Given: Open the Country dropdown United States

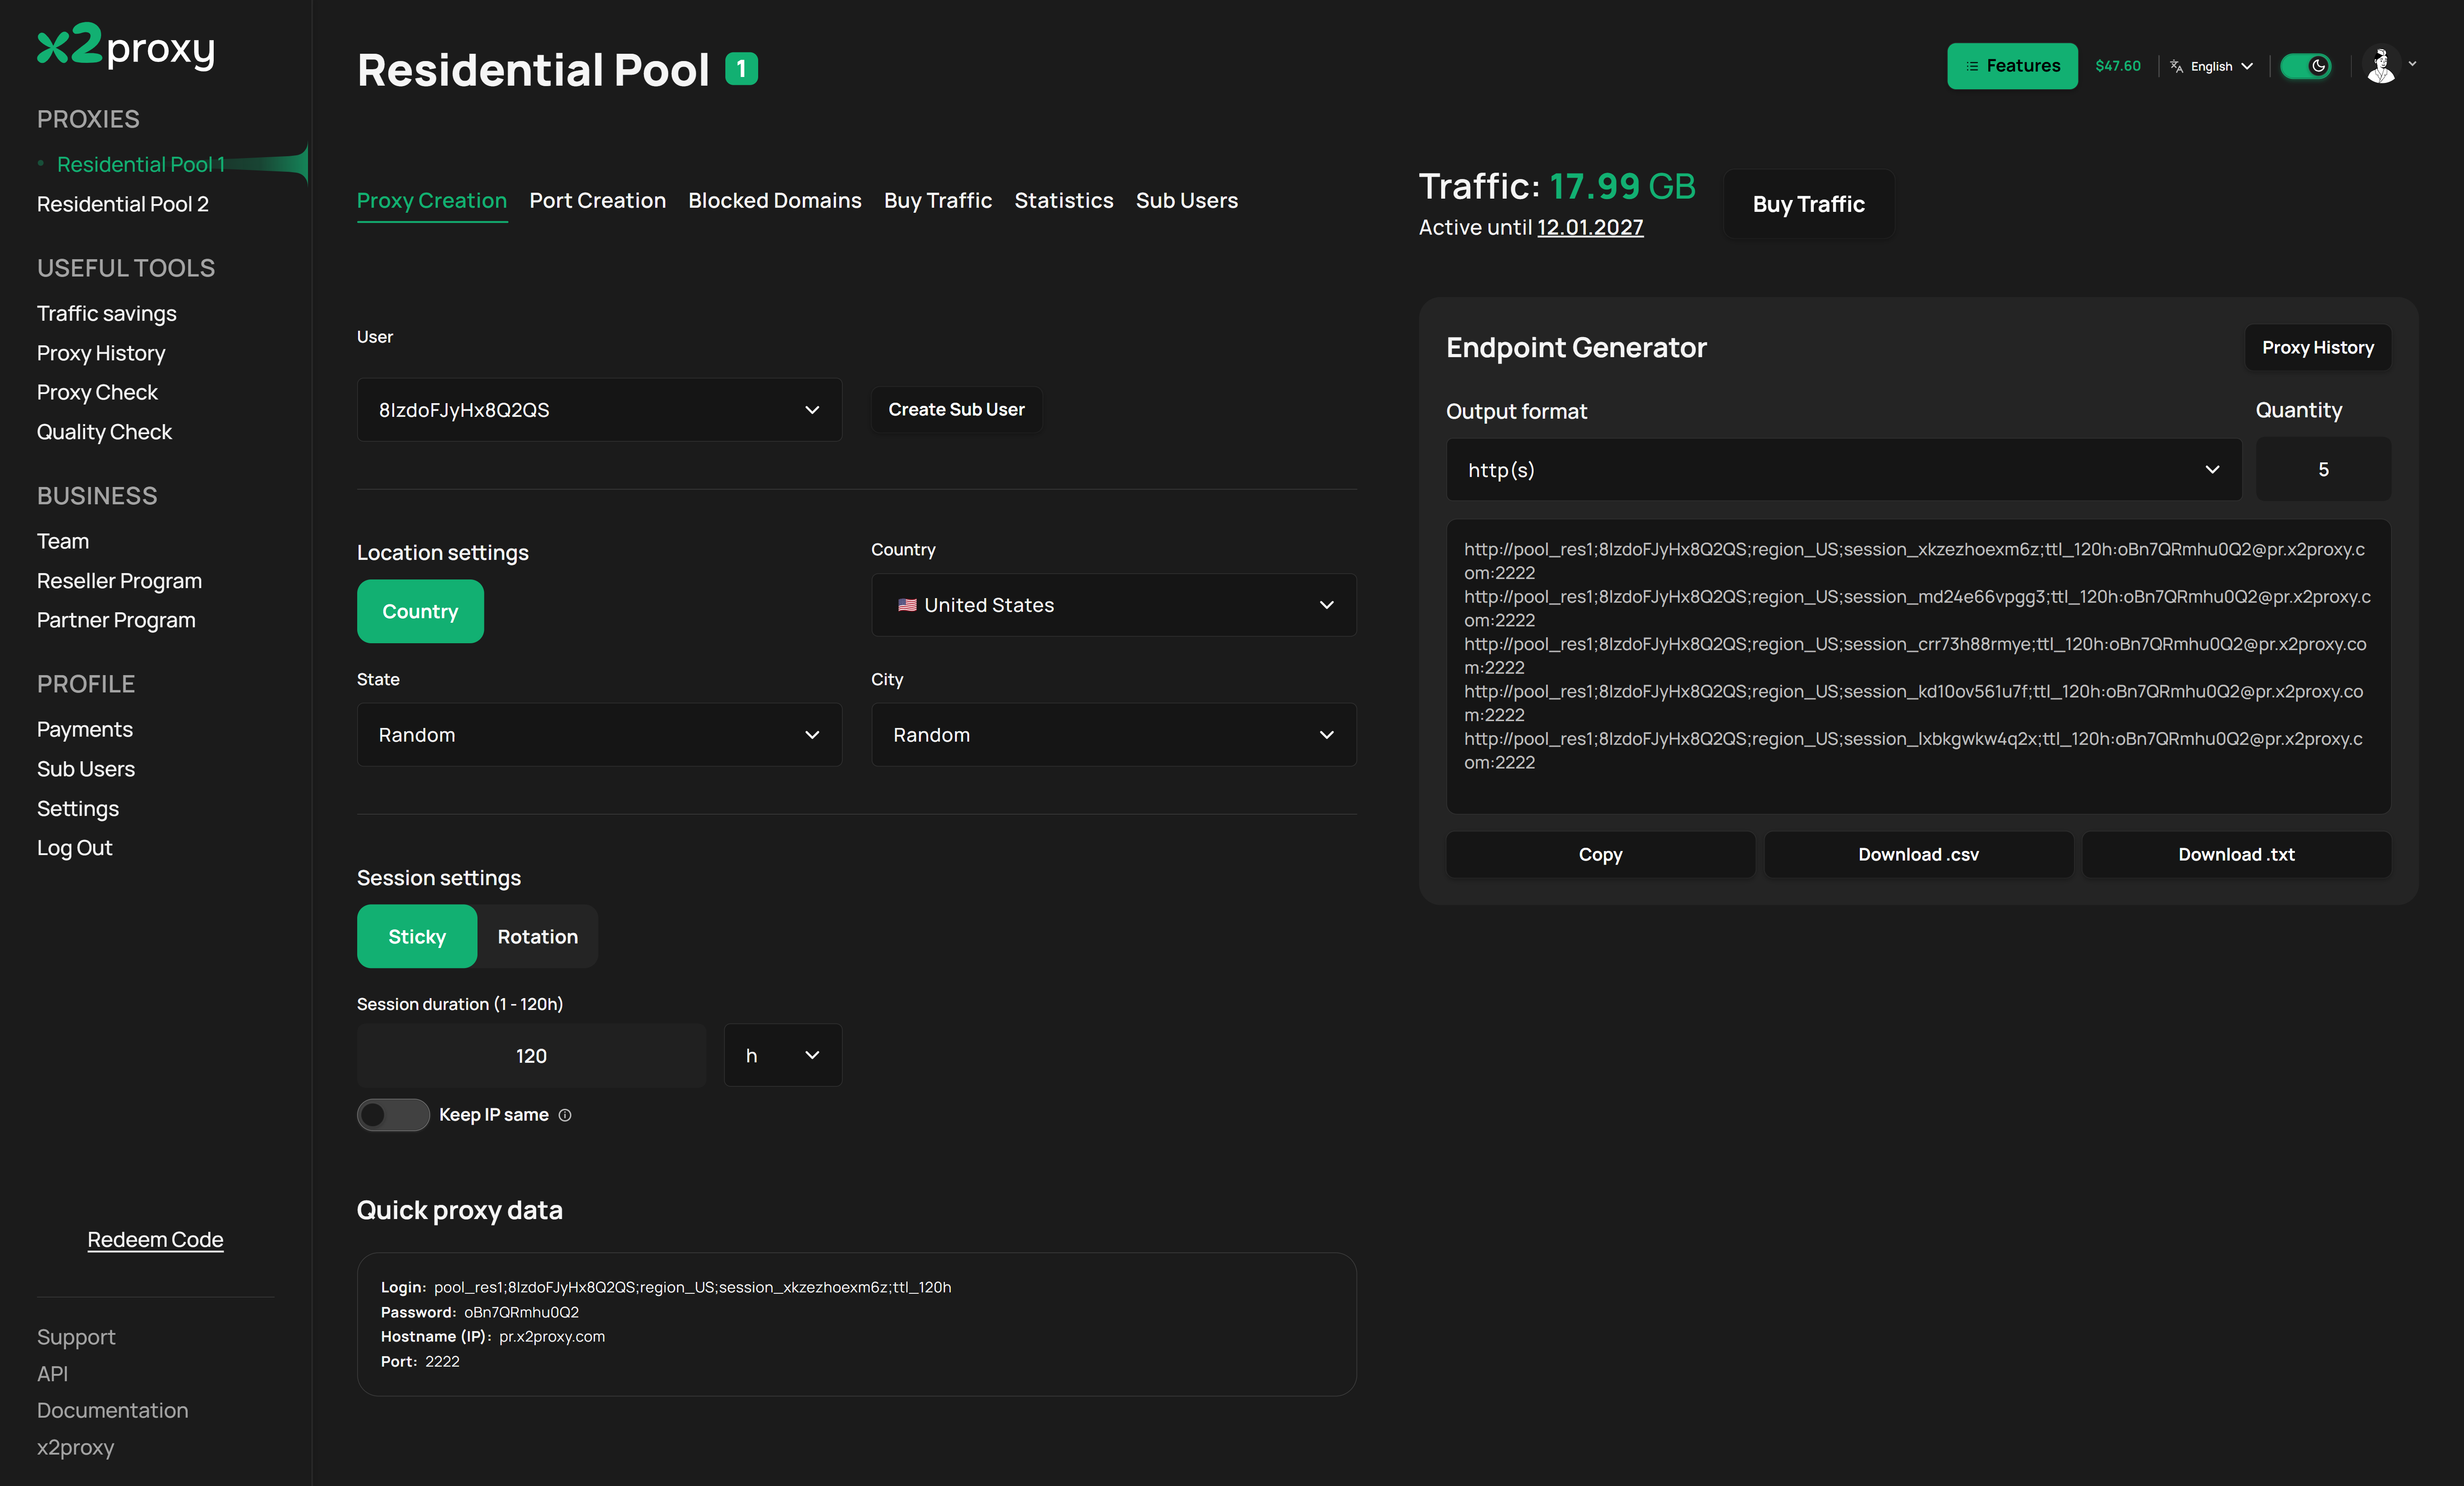Looking at the screenshot, I should coord(1113,605).
